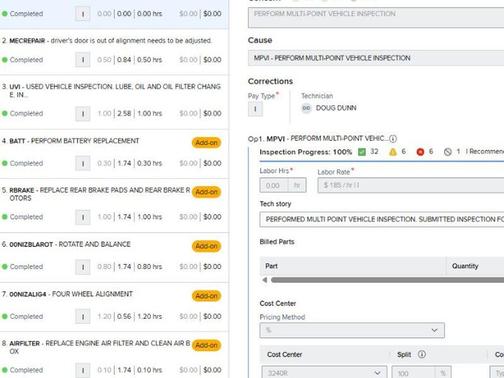Image resolution: width=504 pixels, height=378 pixels.
Task: Open the Pricing Method dropdown
Action: pos(352,330)
